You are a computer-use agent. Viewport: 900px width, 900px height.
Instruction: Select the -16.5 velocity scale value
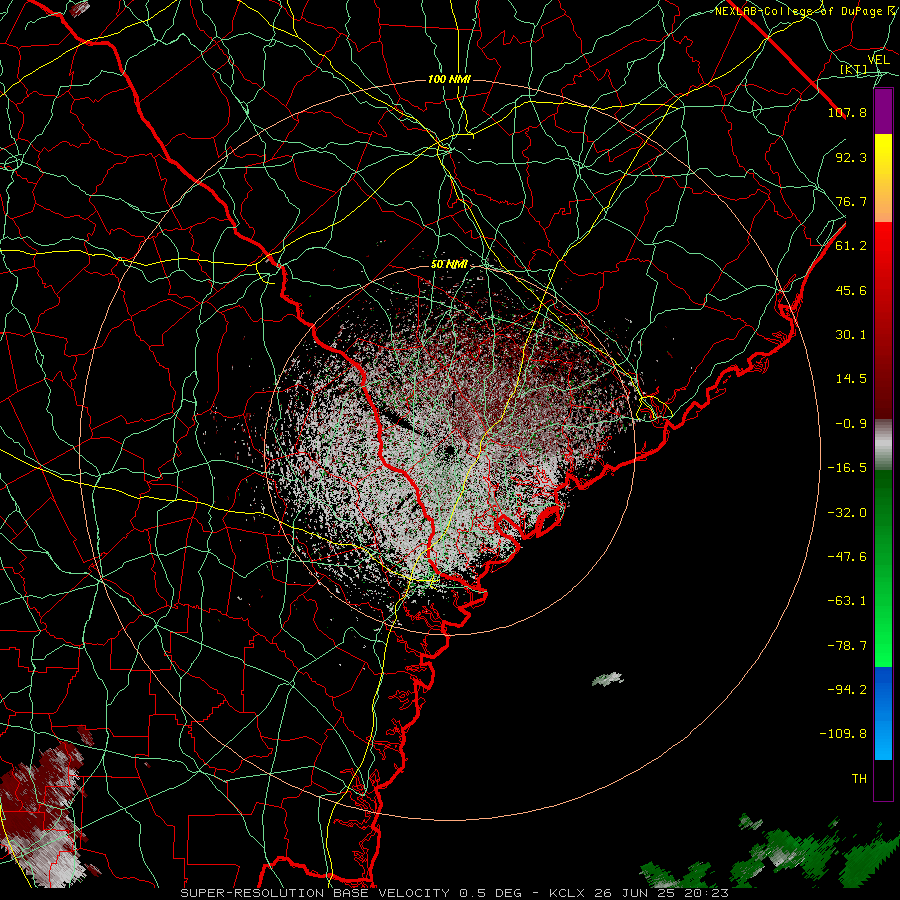[847, 468]
